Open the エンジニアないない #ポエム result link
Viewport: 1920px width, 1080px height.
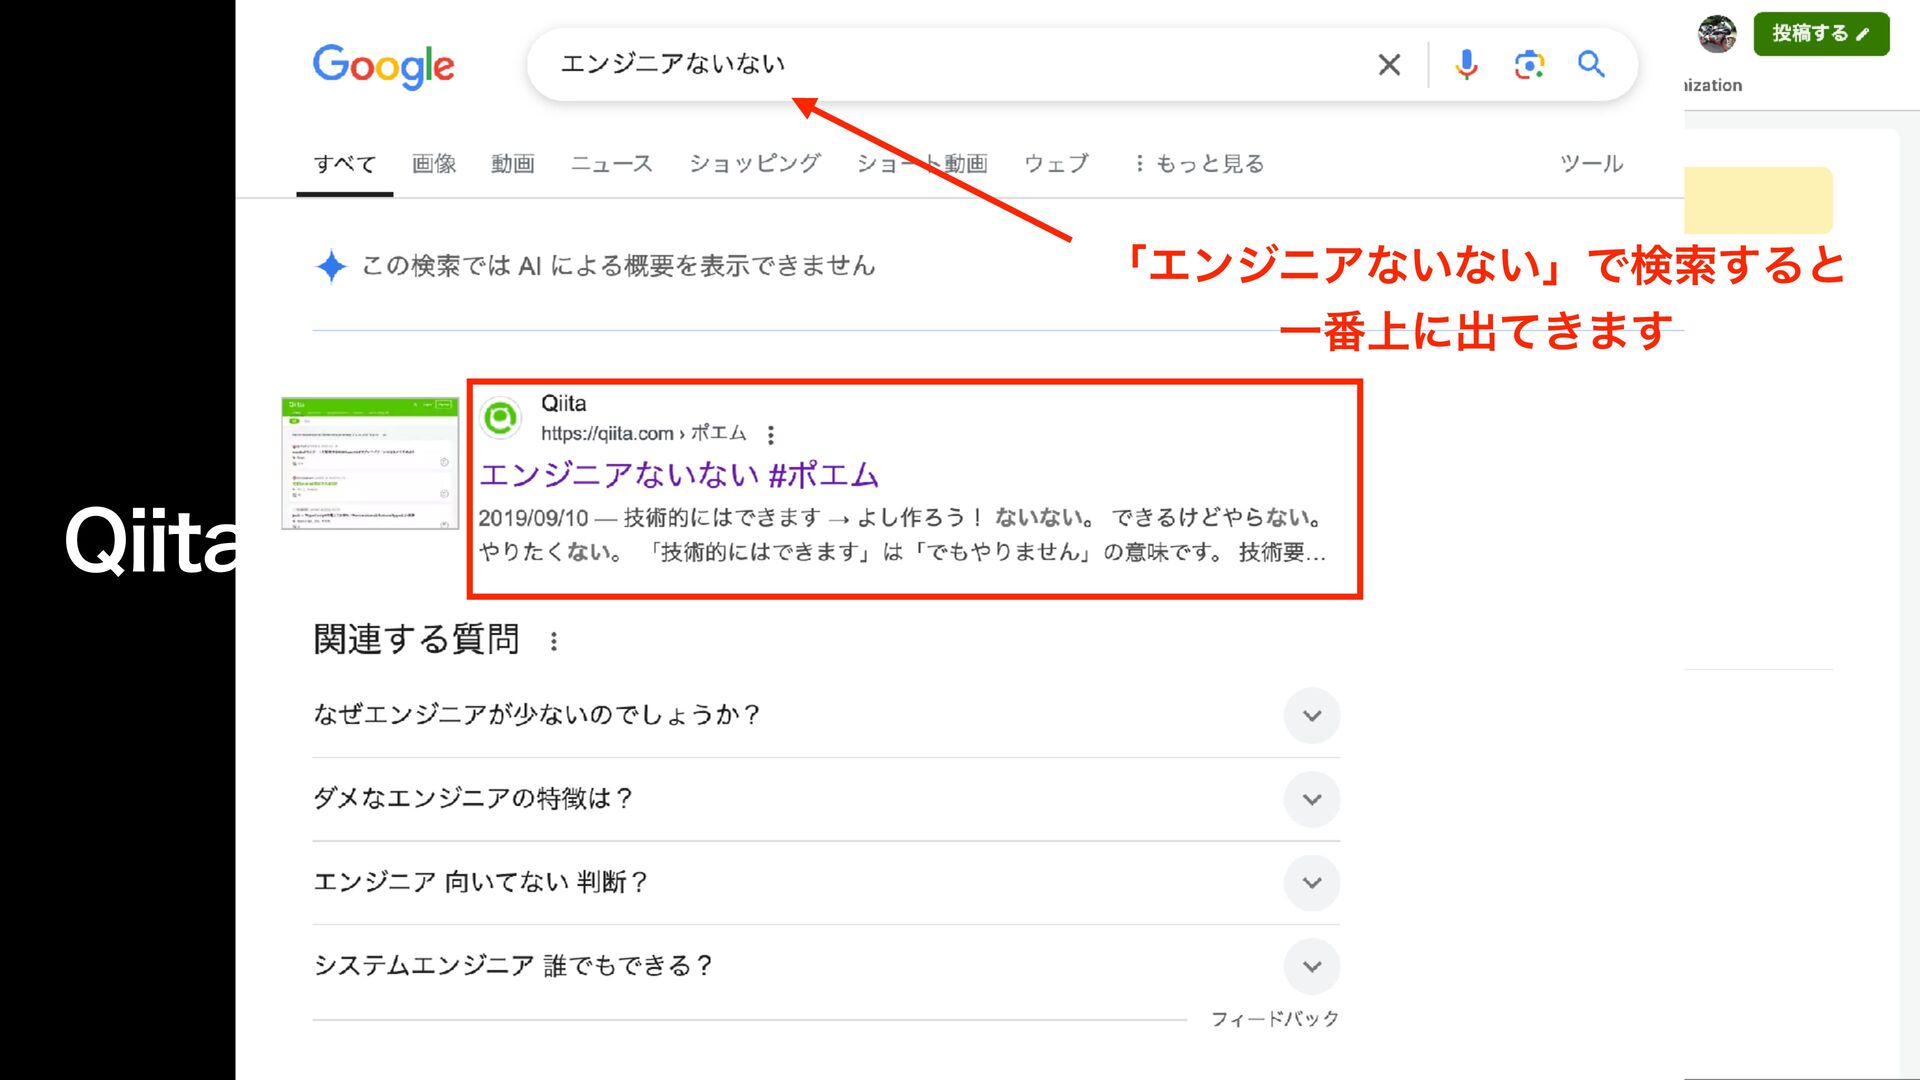[x=679, y=475]
